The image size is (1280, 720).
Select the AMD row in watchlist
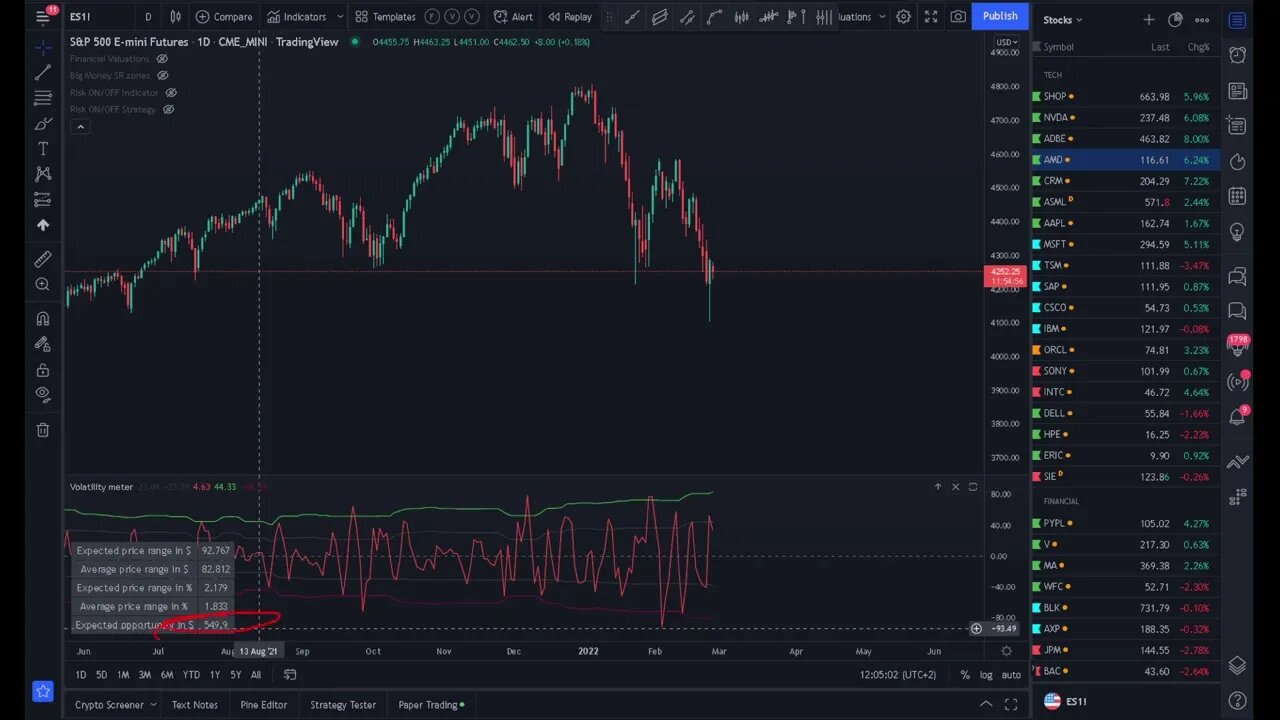(x=1125, y=160)
